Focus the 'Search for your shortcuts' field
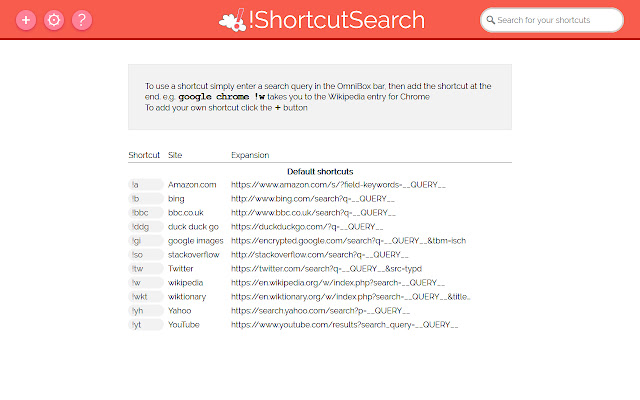Viewport: 640px width, 400px height. 552,20
